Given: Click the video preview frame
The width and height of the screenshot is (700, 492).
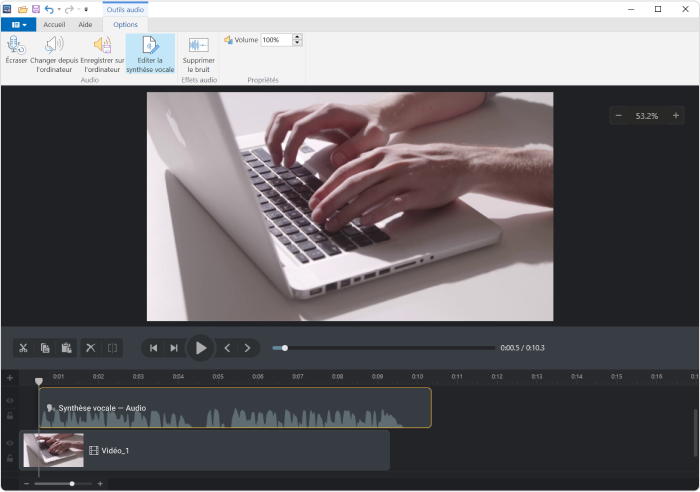Looking at the screenshot, I should [x=350, y=206].
